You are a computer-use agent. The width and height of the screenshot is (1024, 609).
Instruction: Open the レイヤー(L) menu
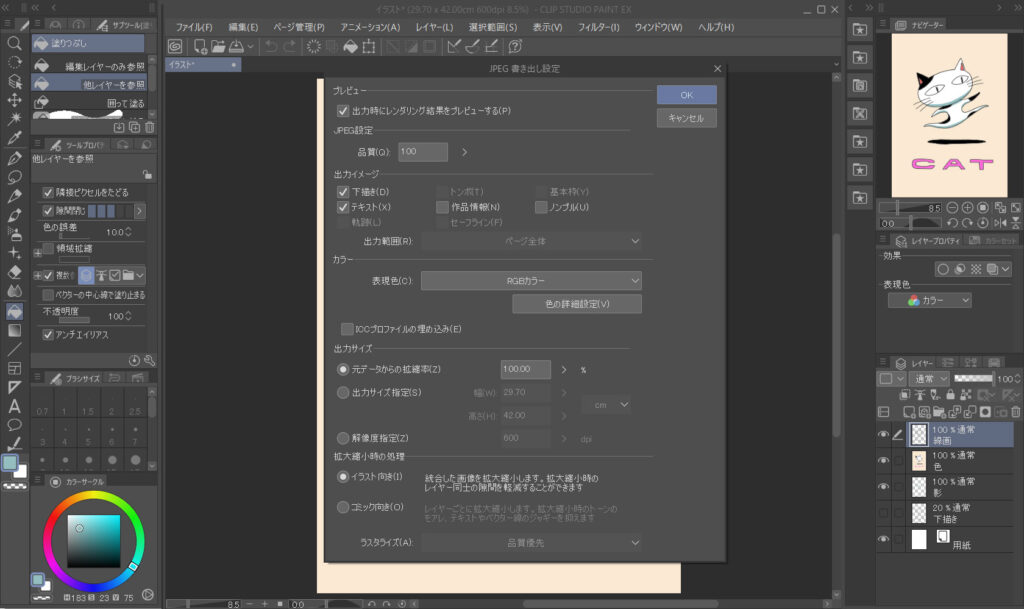[433, 26]
